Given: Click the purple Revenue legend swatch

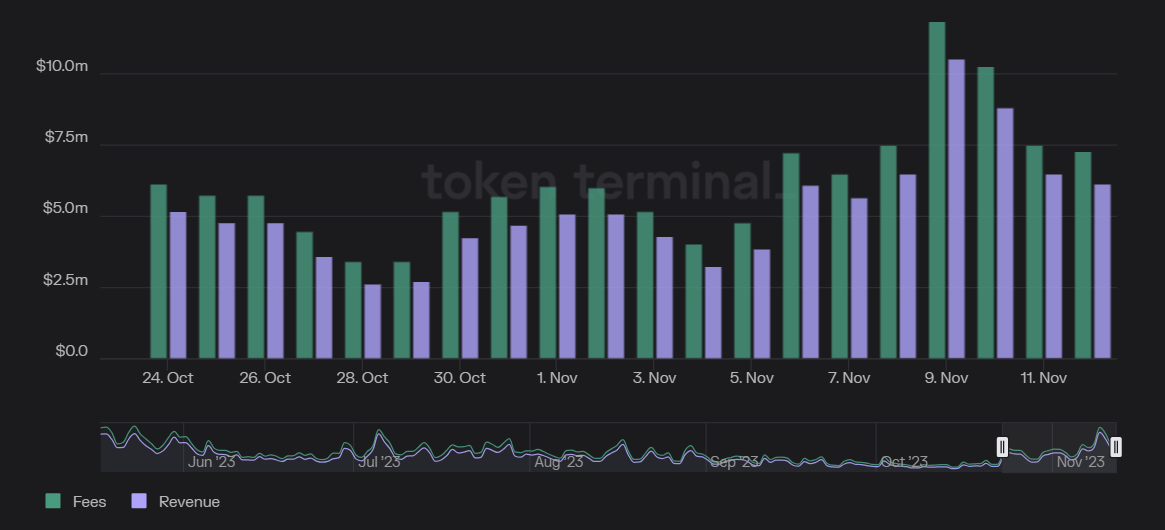Looking at the screenshot, I should [x=139, y=501].
